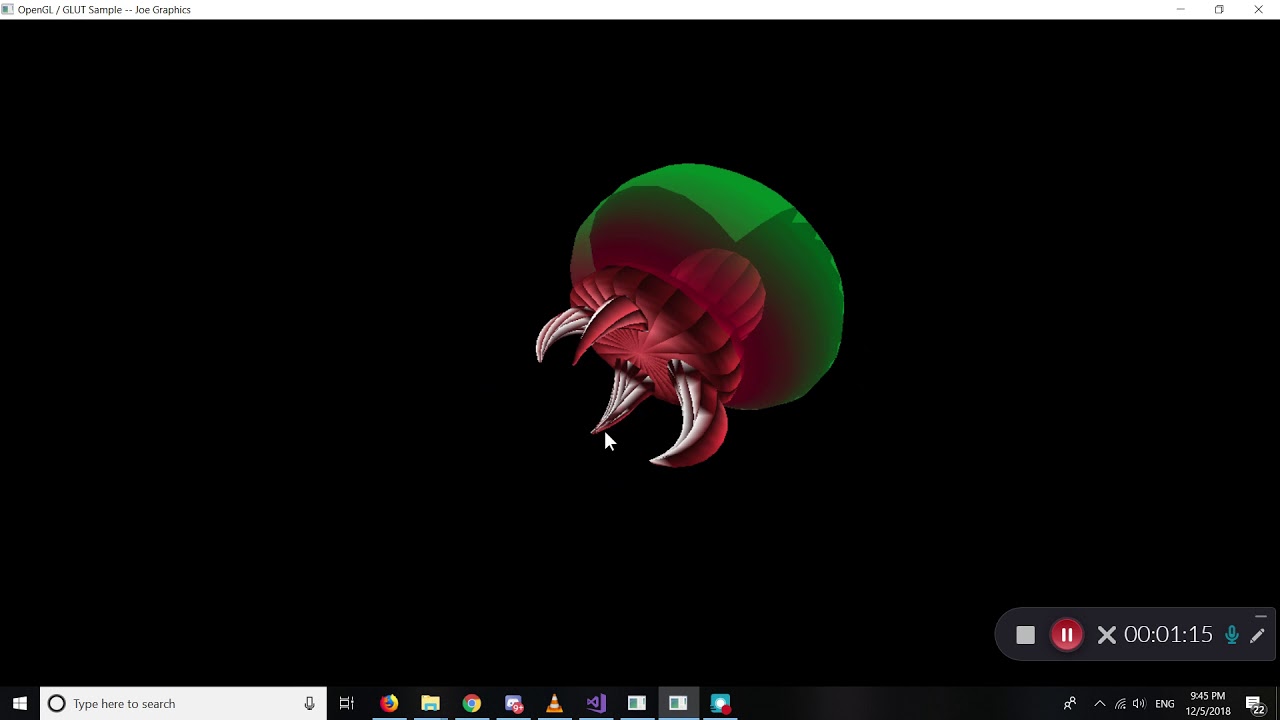This screenshot has width=1280, height=720.
Task: Switch to Google Chrome in the taskbar
Action: click(x=472, y=703)
